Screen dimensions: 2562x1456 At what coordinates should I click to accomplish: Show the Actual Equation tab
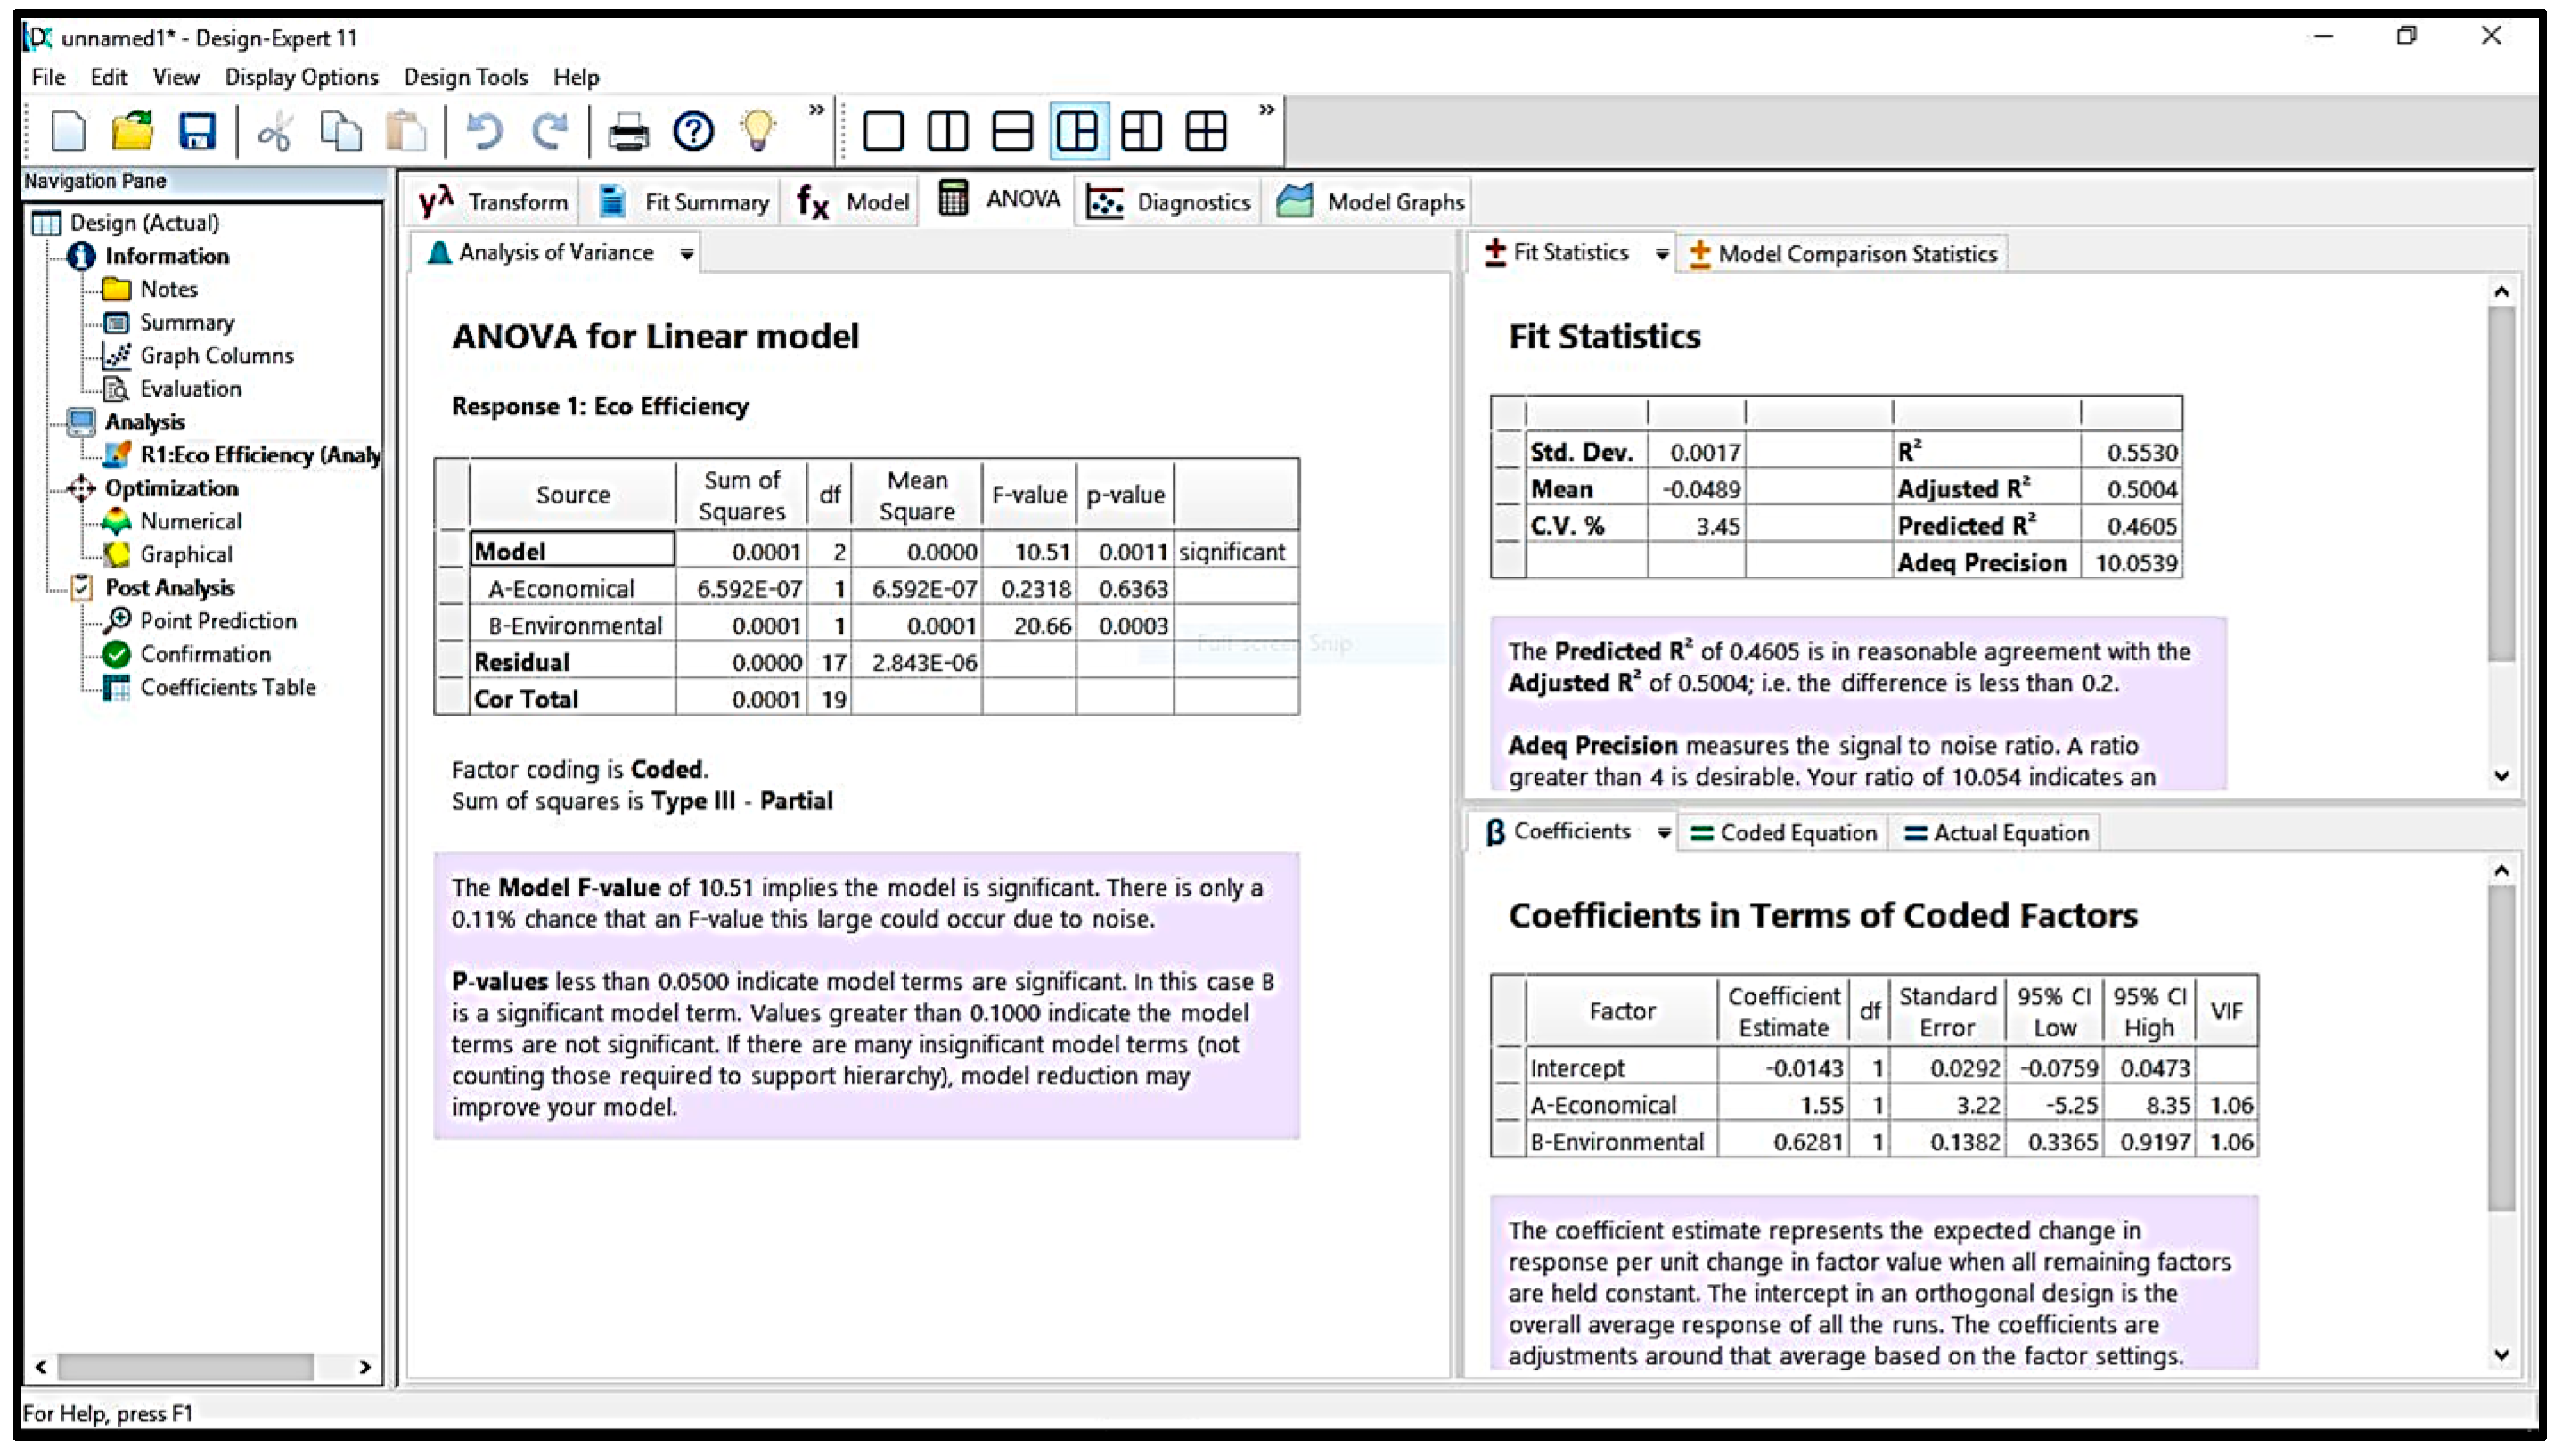tap(1996, 833)
